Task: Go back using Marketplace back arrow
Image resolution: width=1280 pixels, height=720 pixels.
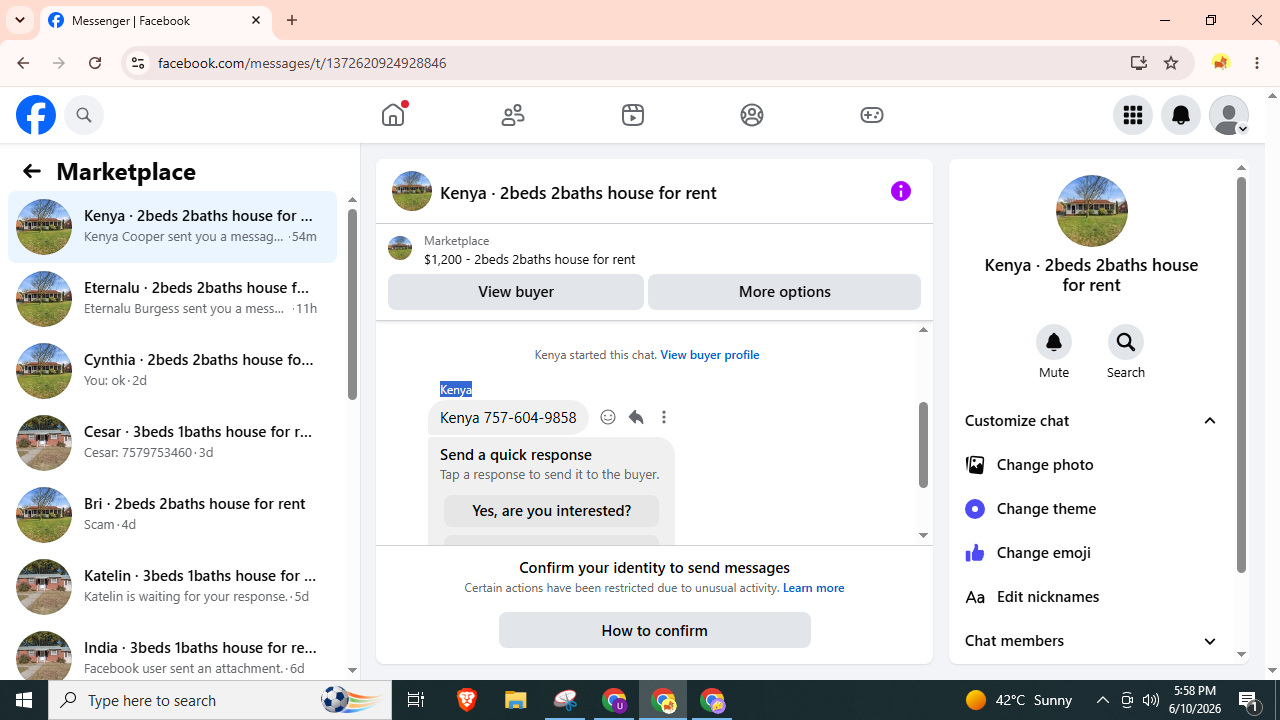Action: (x=32, y=171)
